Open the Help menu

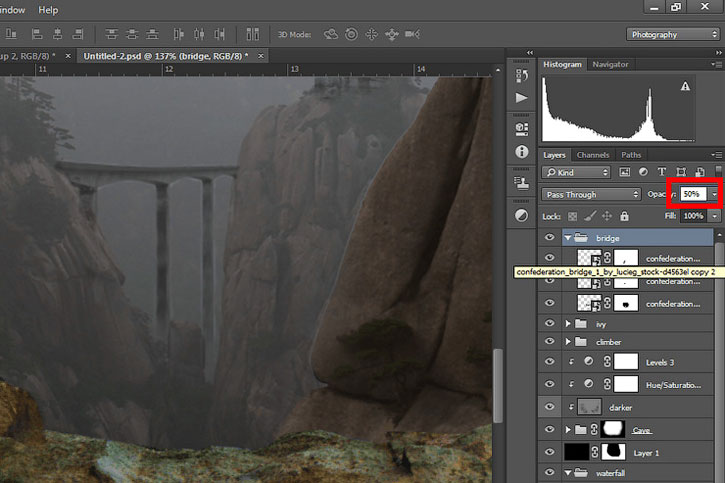[48, 10]
